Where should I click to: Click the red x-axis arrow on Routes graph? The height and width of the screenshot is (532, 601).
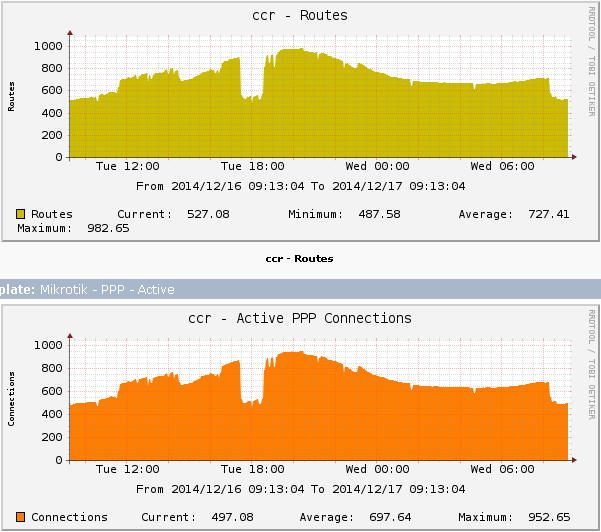[574, 157]
